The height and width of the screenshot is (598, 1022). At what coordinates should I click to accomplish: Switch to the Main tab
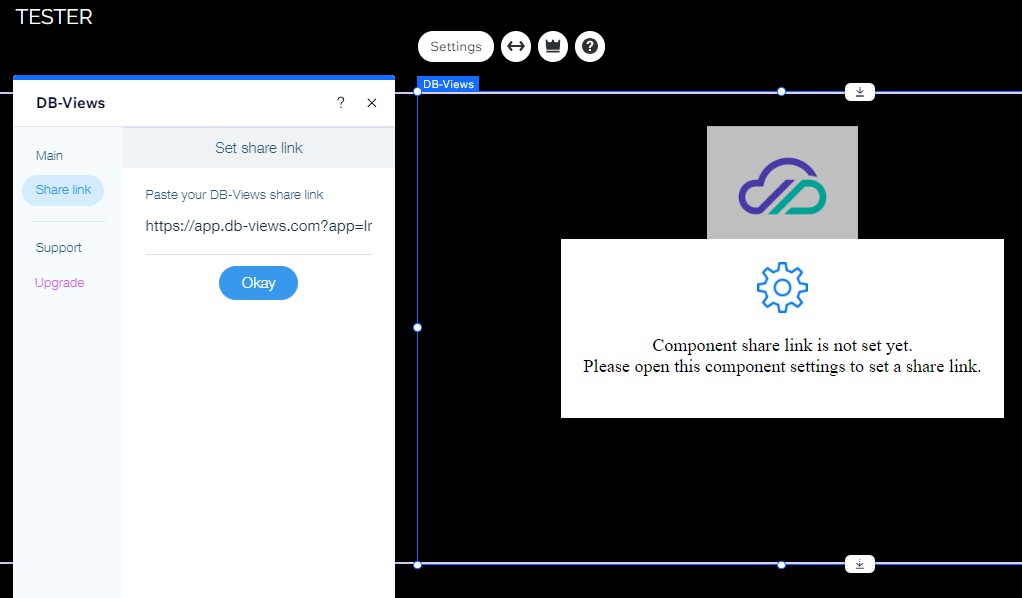[49, 155]
